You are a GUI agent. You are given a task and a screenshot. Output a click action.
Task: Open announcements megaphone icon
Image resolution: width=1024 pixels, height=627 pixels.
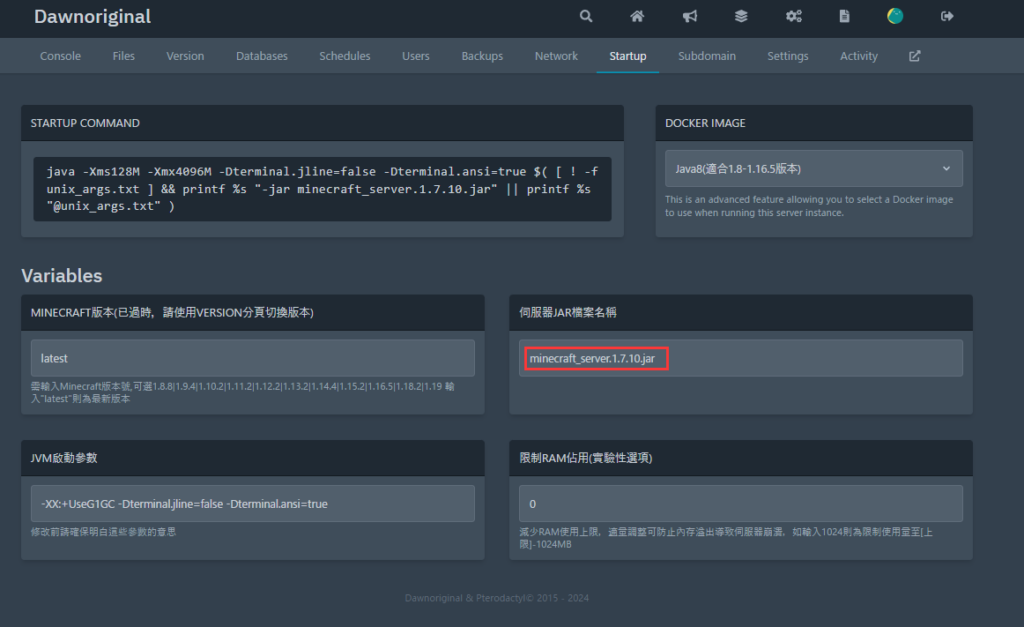coord(690,16)
